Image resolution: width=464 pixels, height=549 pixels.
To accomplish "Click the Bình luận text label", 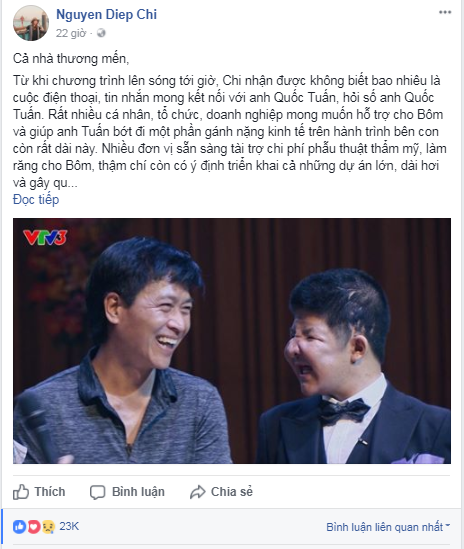I will point(138,492).
